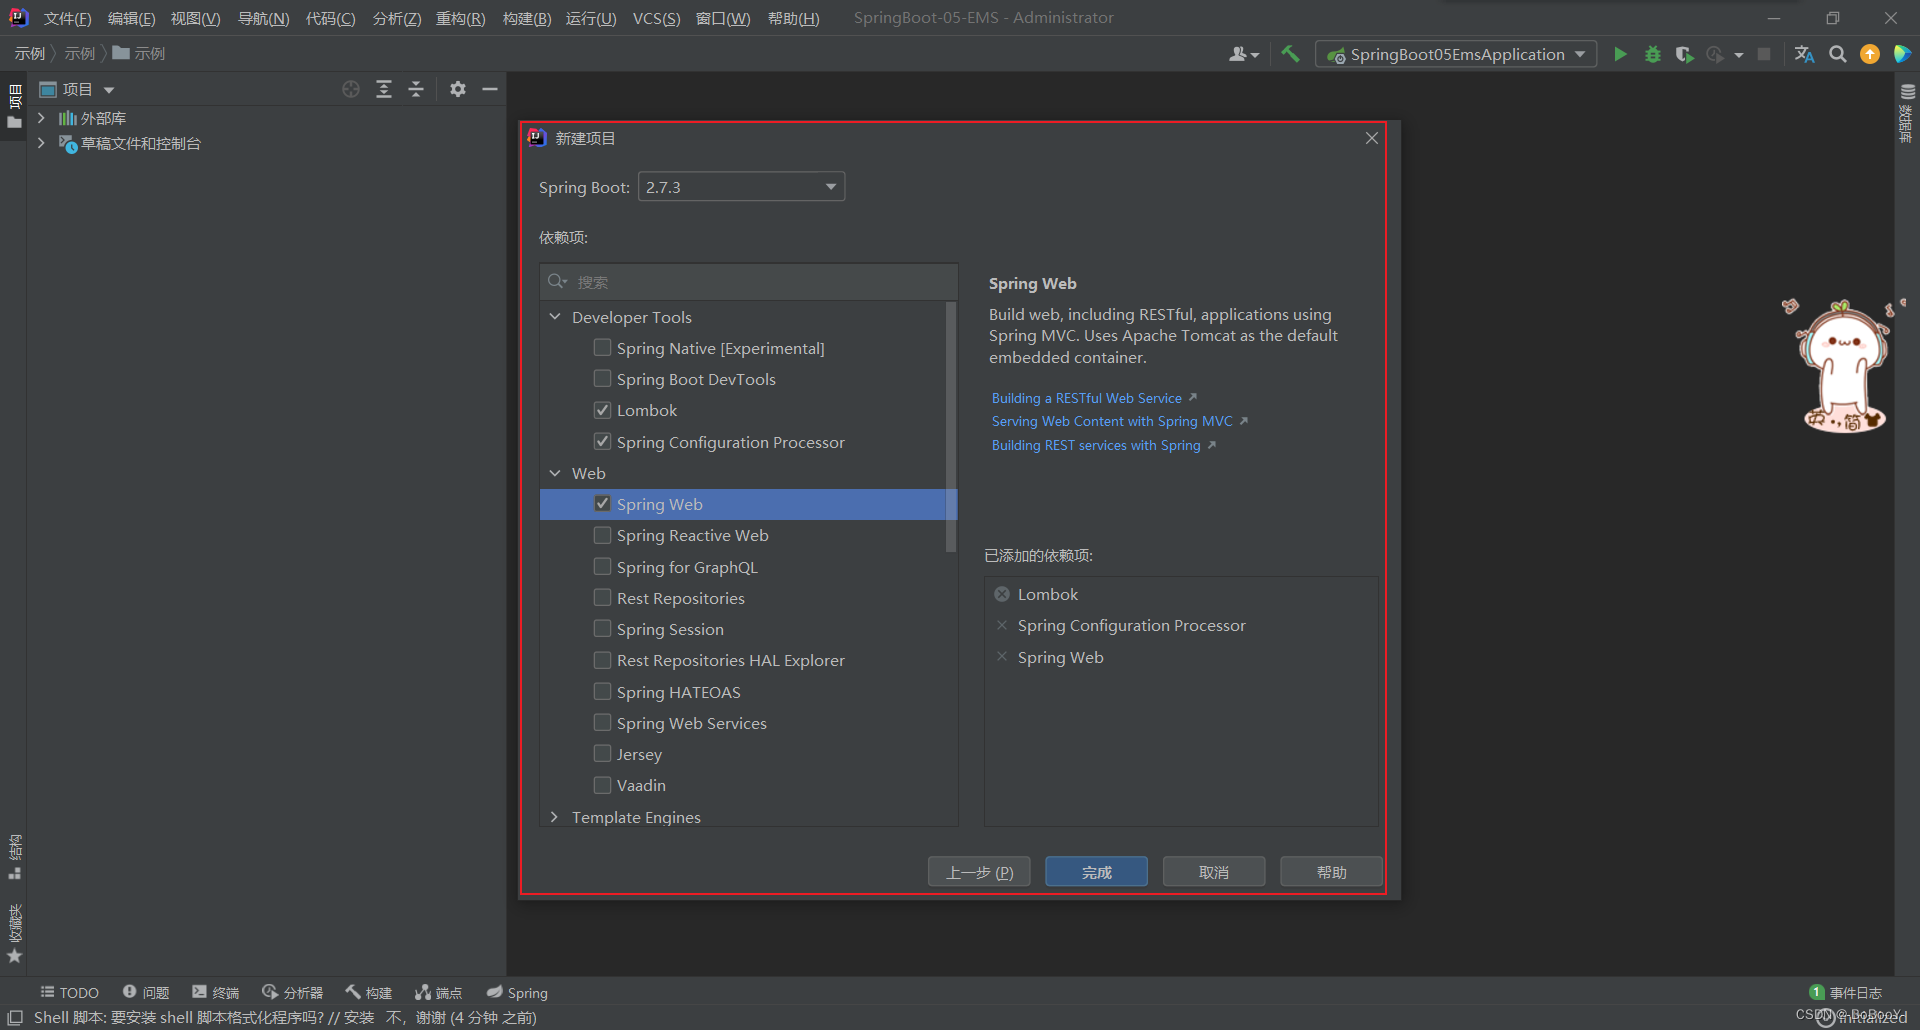Open the 问题 problems tool window
The height and width of the screenshot is (1030, 1920).
(146, 992)
